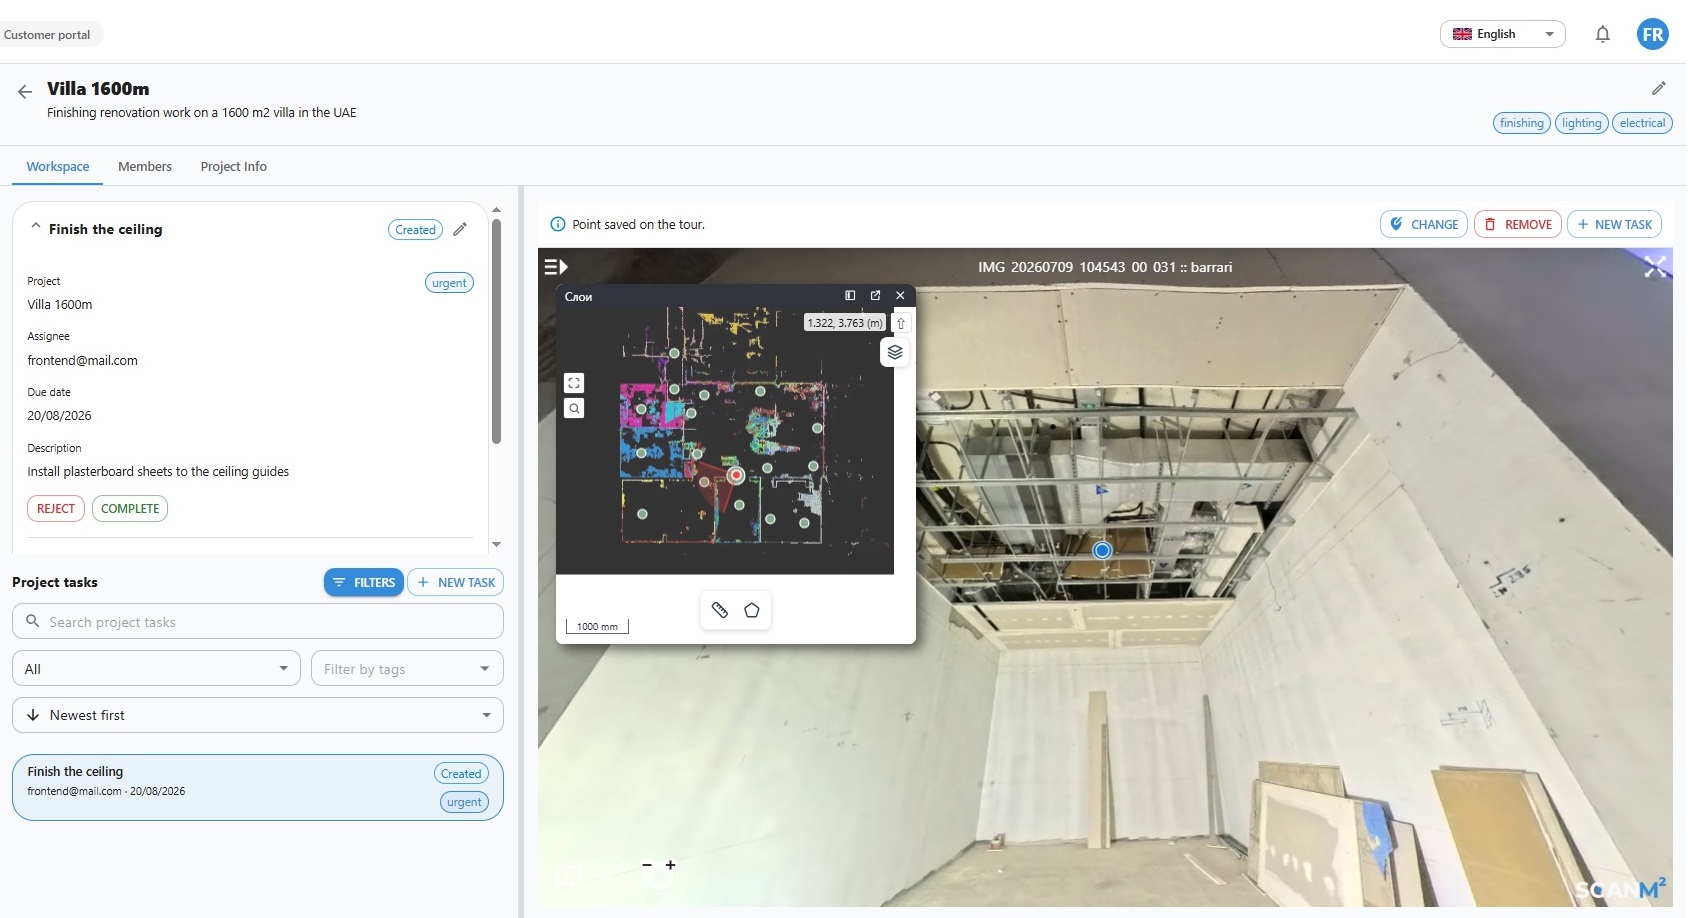Select the ruler measurement tool
This screenshot has height=918, width=1688.
pyautogui.click(x=720, y=610)
